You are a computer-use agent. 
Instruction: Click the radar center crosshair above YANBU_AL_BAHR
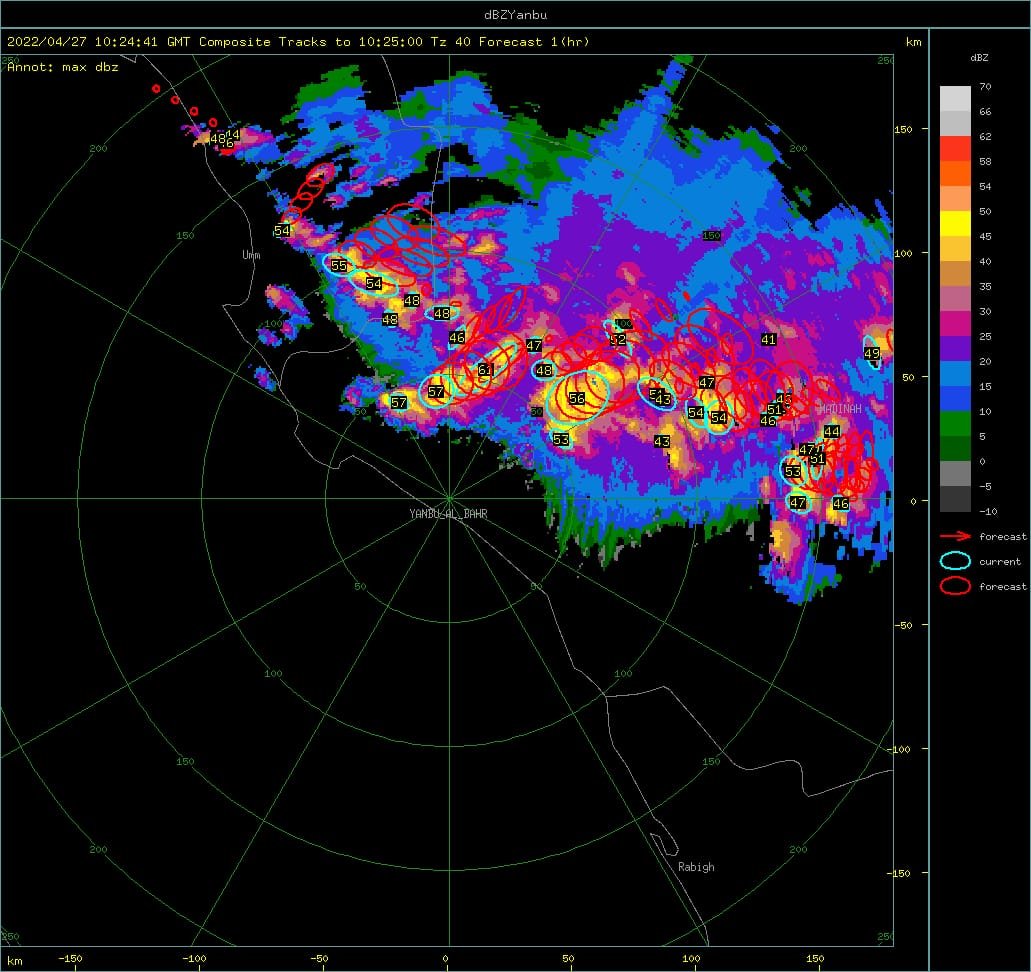449,498
